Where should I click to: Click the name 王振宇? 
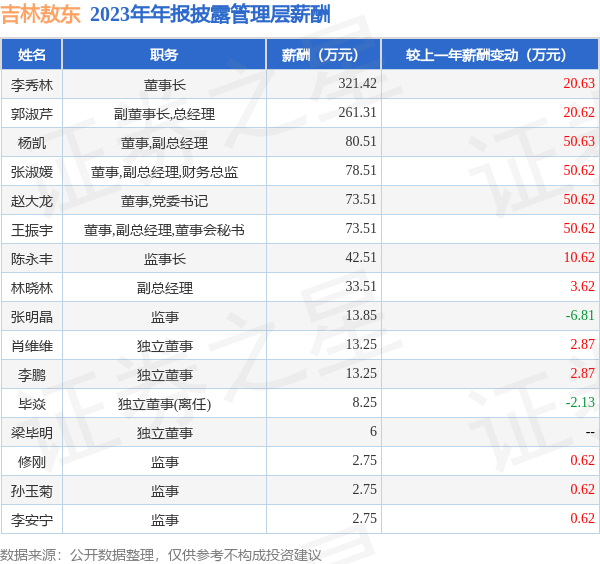pyautogui.click(x=32, y=230)
